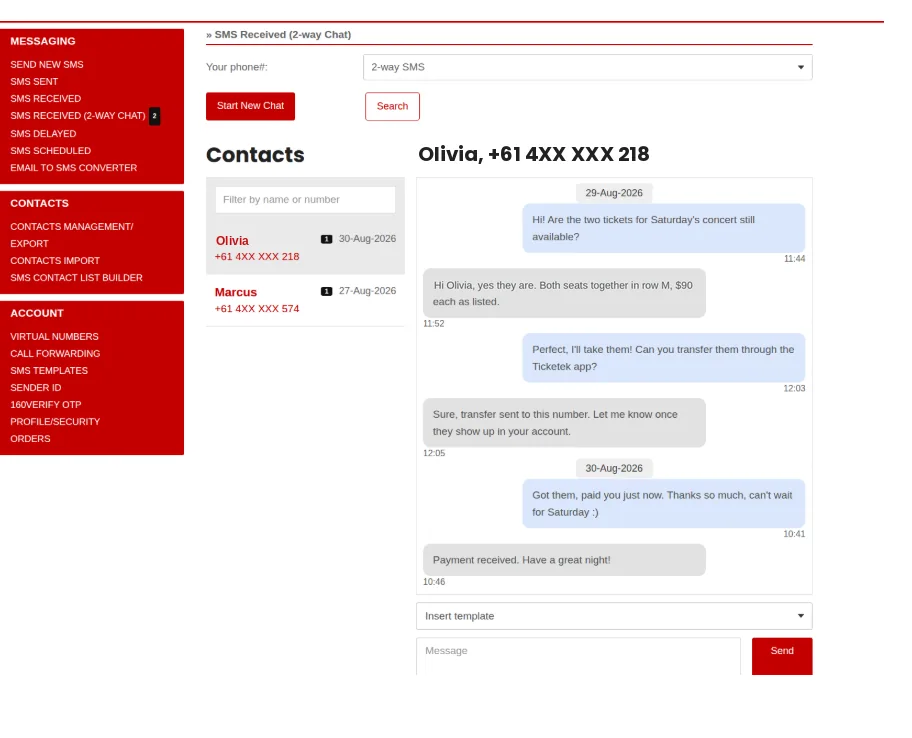Click the 29-Aug-2026 date separator

(x=614, y=193)
